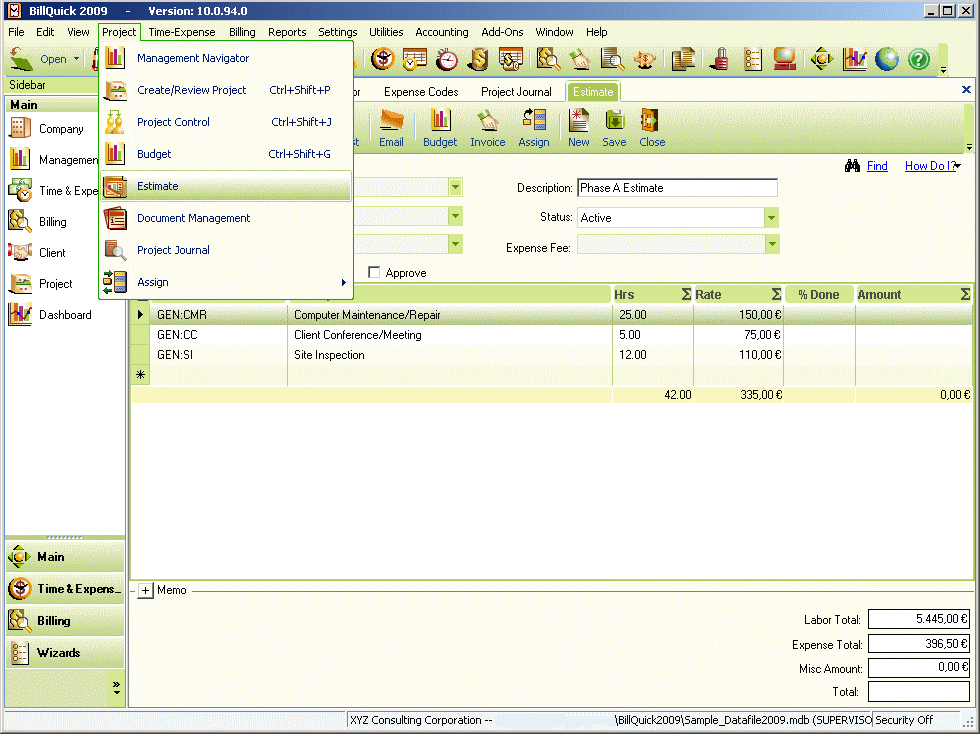This screenshot has width=980, height=734.
Task: Click the red computer monitor toolbar icon
Action: [x=784, y=59]
